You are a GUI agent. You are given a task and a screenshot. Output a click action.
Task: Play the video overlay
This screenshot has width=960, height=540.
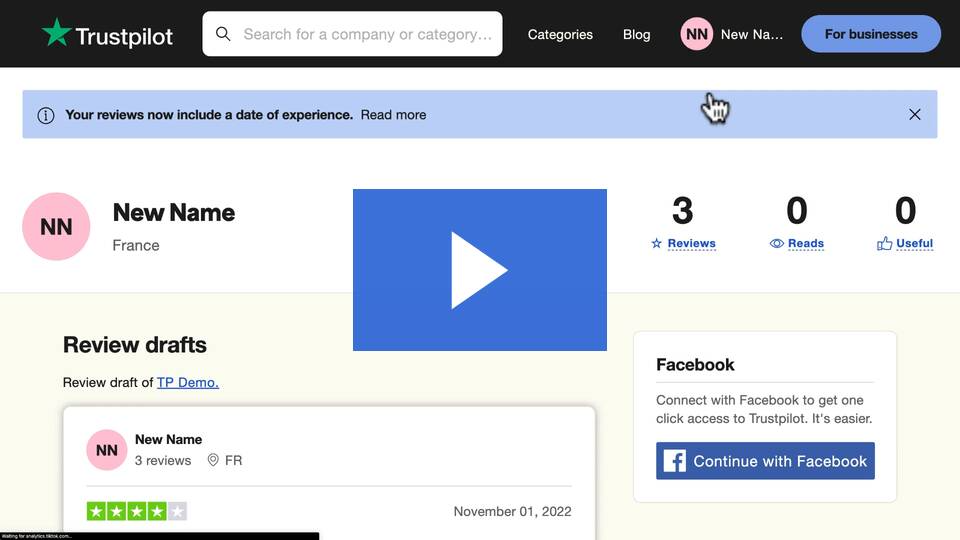(479, 270)
